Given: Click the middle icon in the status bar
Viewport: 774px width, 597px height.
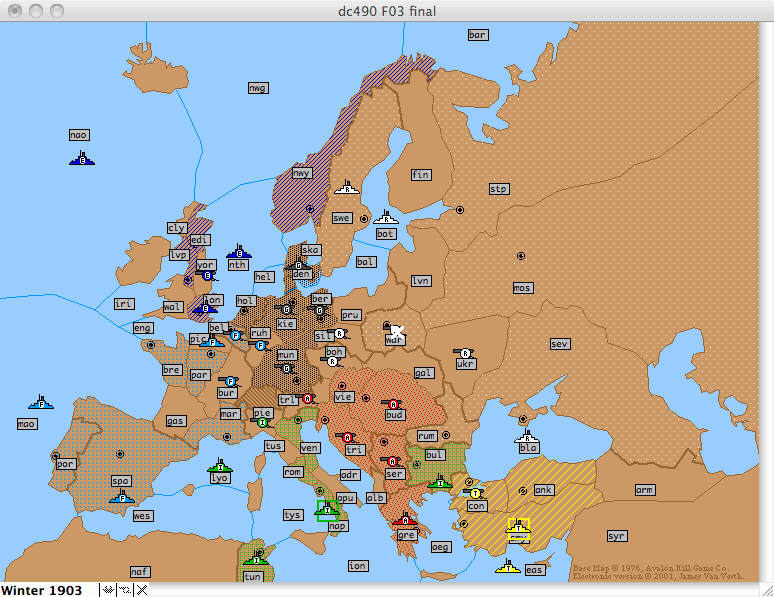Looking at the screenshot, I should tap(125, 590).
